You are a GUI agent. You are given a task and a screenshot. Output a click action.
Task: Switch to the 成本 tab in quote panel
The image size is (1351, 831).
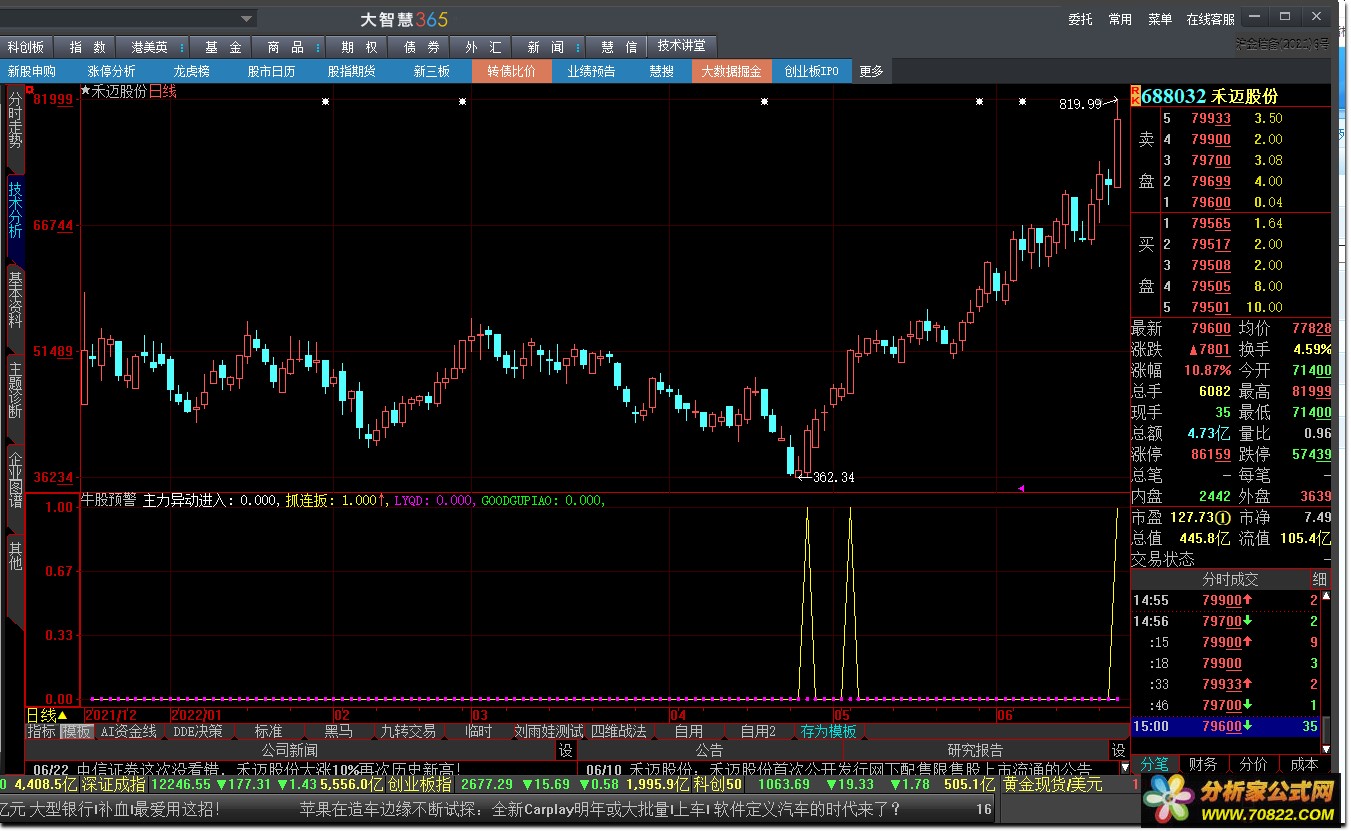(x=1304, y=764)
